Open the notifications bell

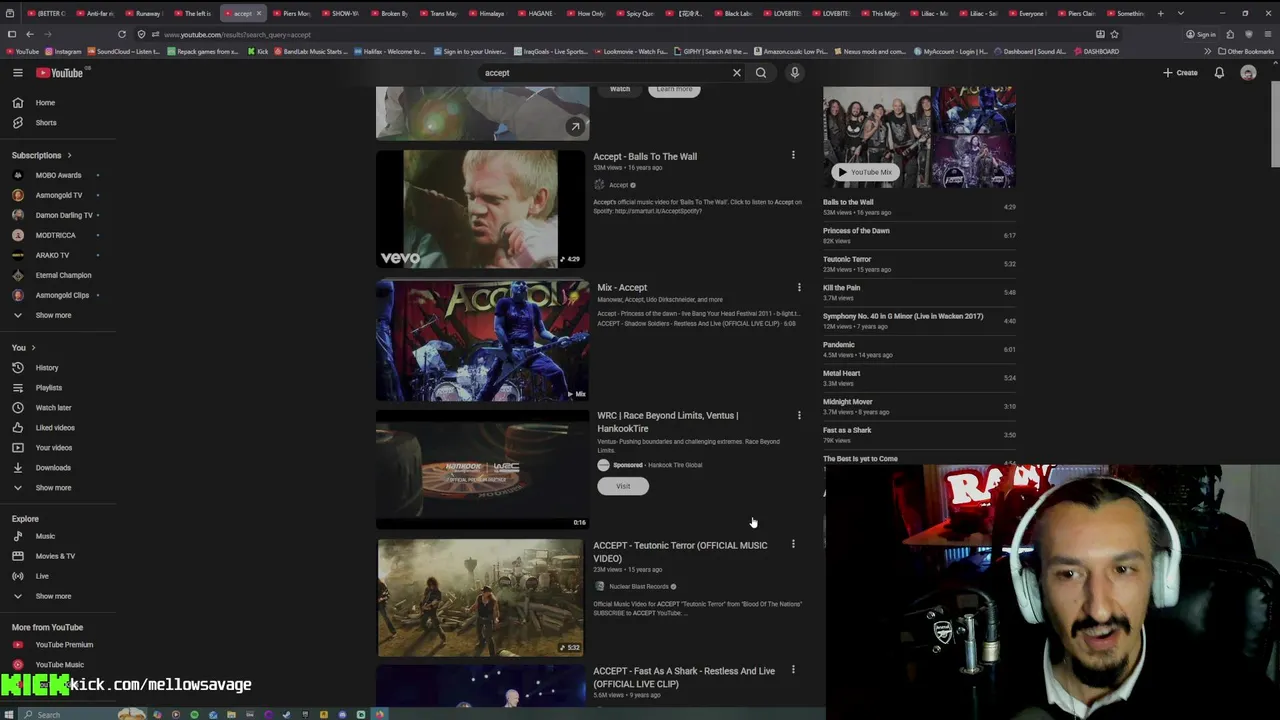(x=1219, y=72)
